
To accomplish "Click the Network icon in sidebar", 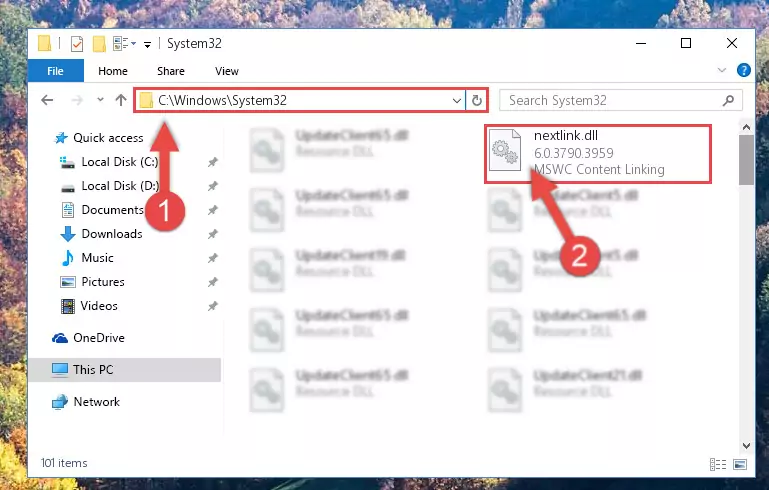I will pyautogui.click(x=60, y=402).
